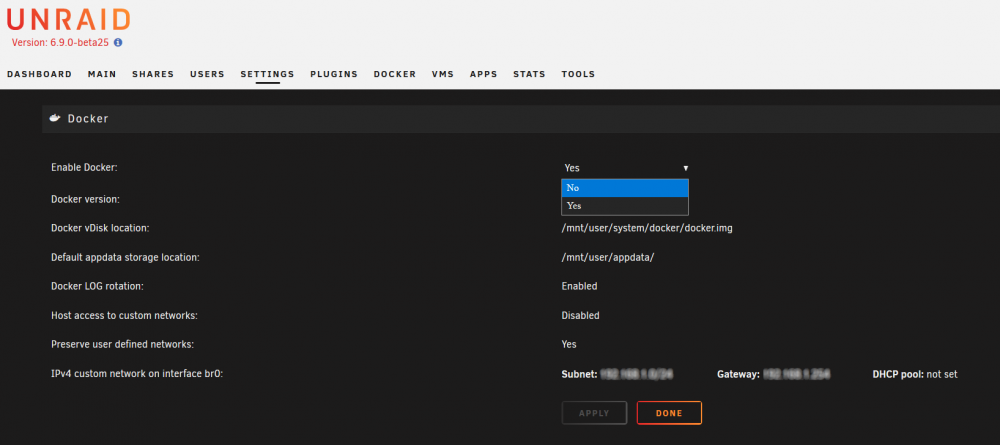Image resolution: width=1000 pixels, height=445 pixels.
Task: Click the /mnt/user/appdata/ path value
Action: click(x=608, y=258)
